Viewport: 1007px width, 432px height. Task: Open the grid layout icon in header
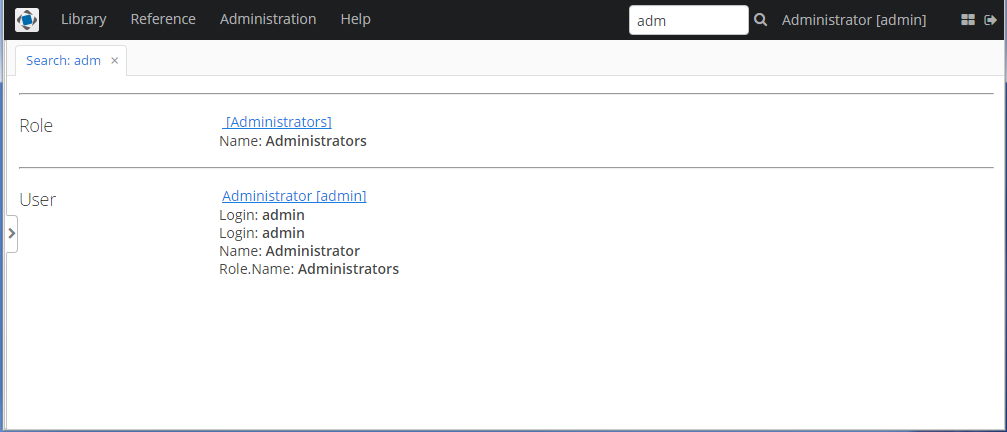tap(967, 20)
